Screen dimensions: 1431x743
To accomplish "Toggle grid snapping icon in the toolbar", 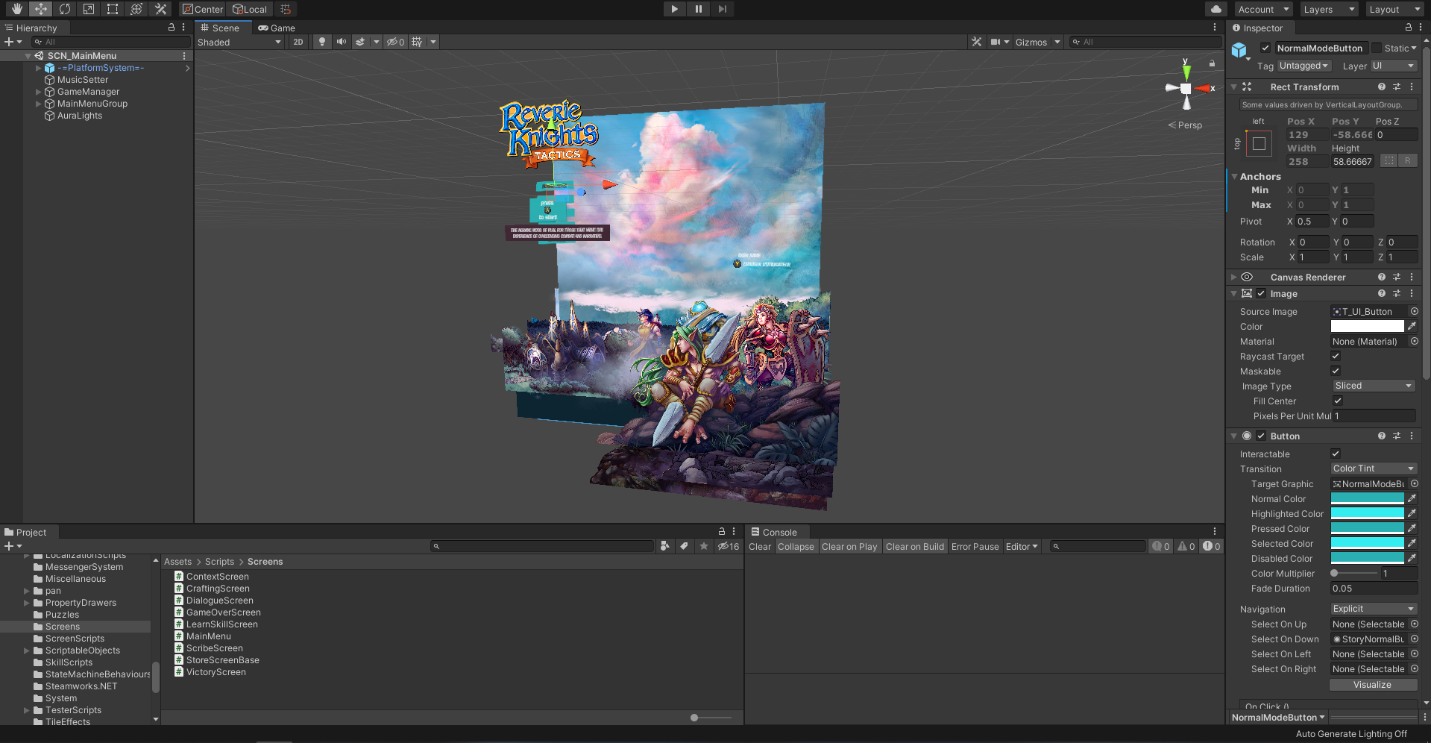I will click(285, 9).
